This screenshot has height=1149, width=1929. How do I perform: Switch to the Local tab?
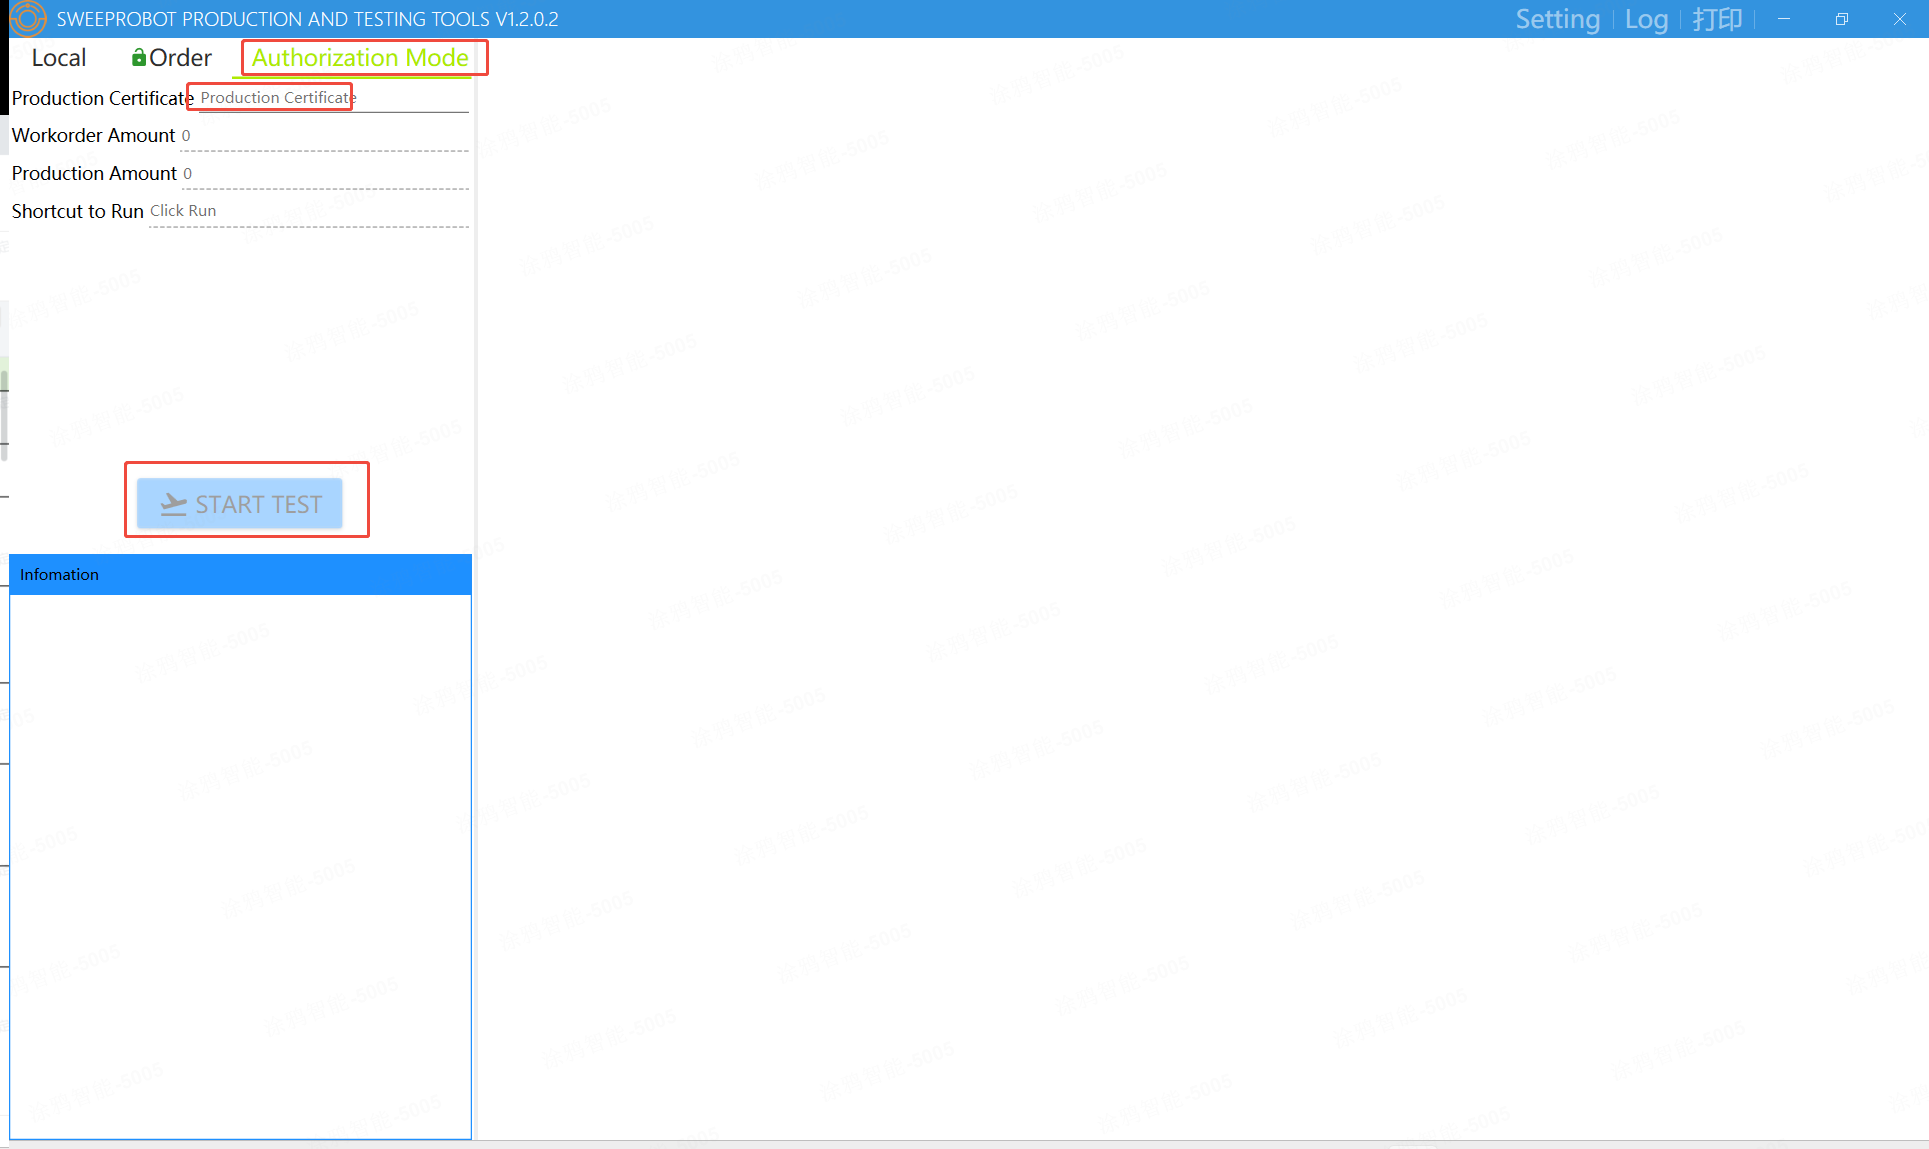click(x=59, y=58)
